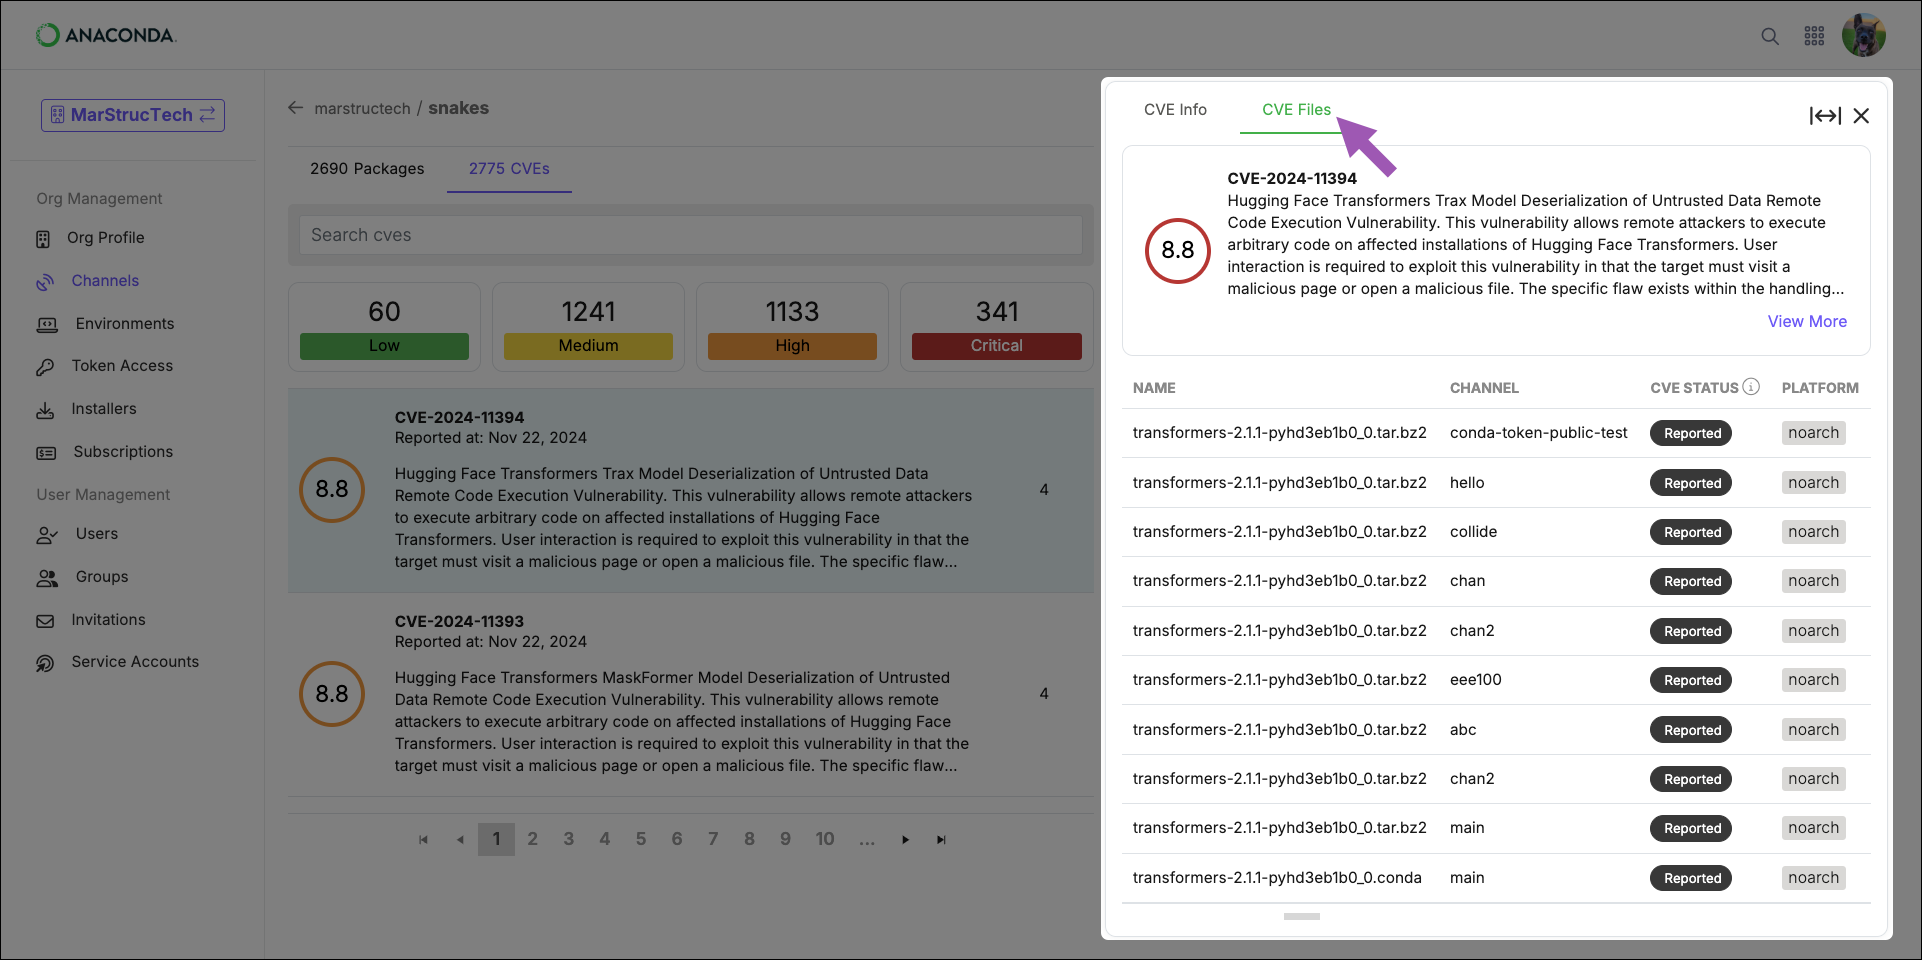
Task: Go to next CVE page
Action: tap(905, 840)
